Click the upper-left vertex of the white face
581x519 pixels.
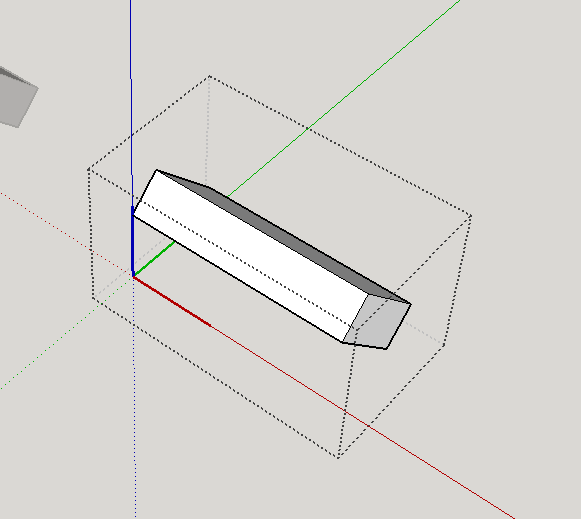[x=157, y=170]
